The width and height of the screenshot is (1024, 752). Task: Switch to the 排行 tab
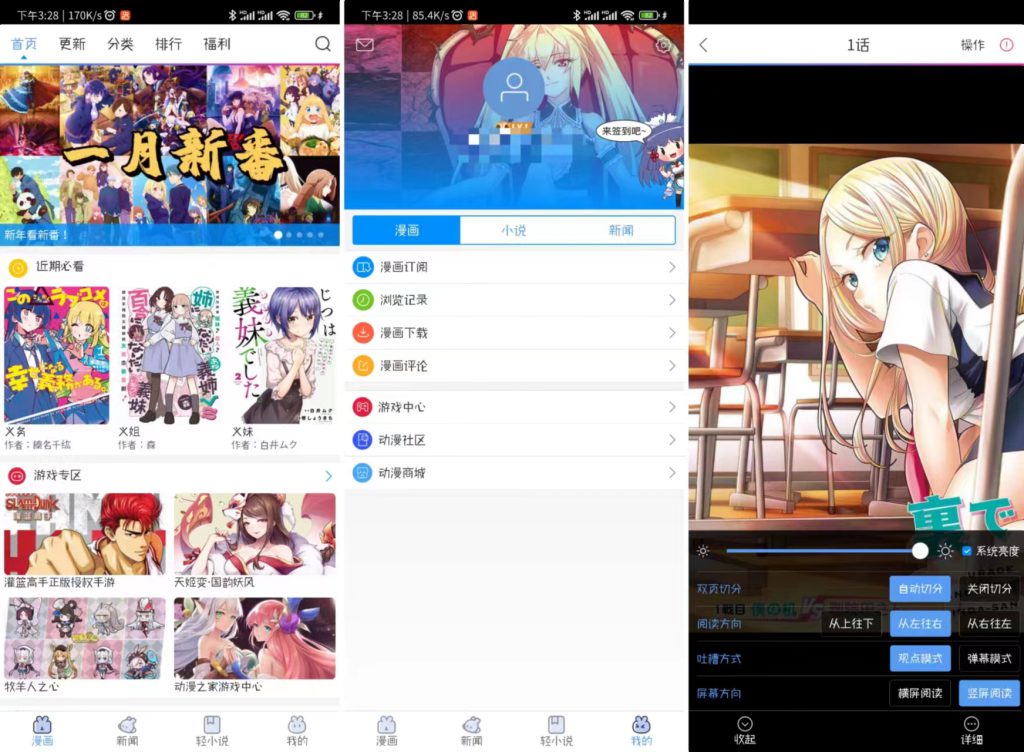[x=168, y=44]
